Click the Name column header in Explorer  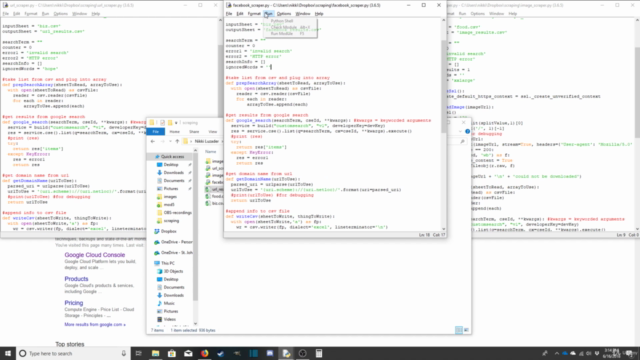[x=211, y=151]
